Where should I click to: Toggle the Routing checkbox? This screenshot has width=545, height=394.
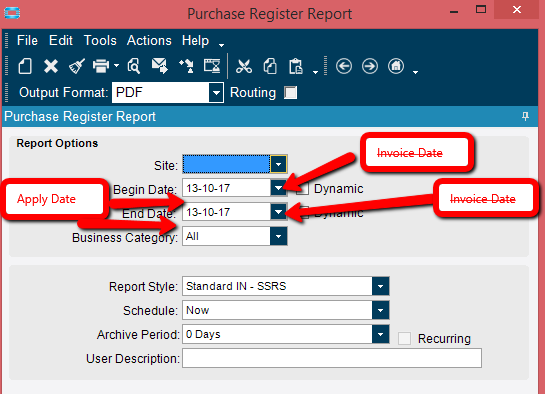coord(291,93)
